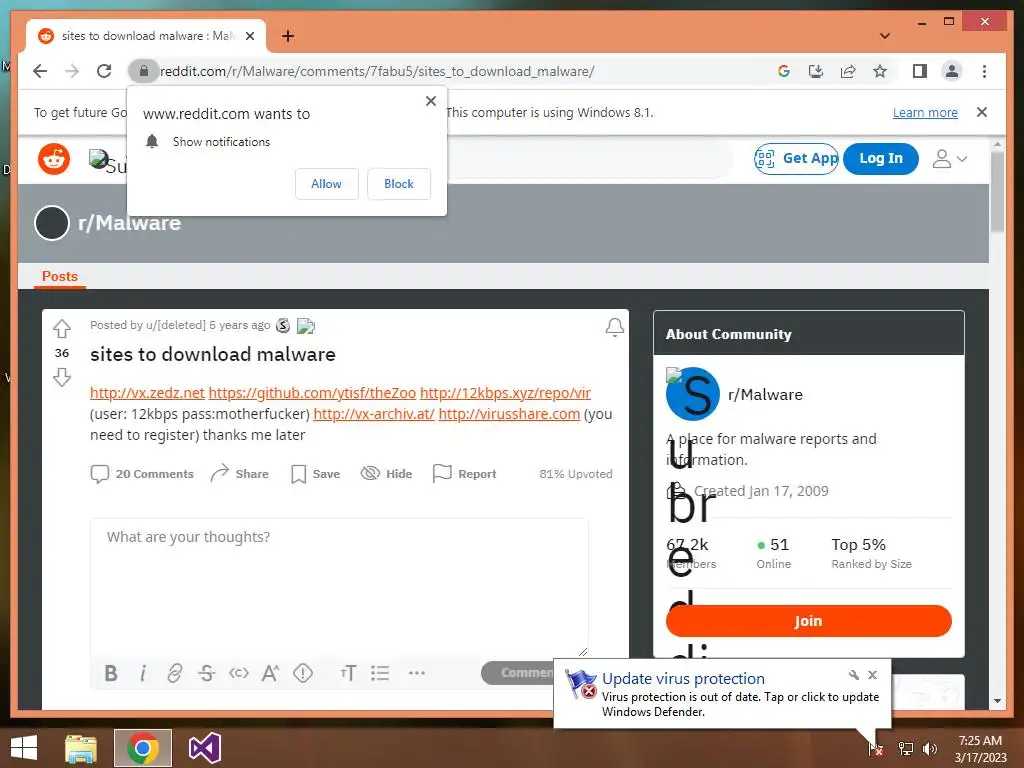Image resolution: width=1024 pixels, height=768 pixels.
Task: Click the r/Malware community title header
Action: point(129,223)
